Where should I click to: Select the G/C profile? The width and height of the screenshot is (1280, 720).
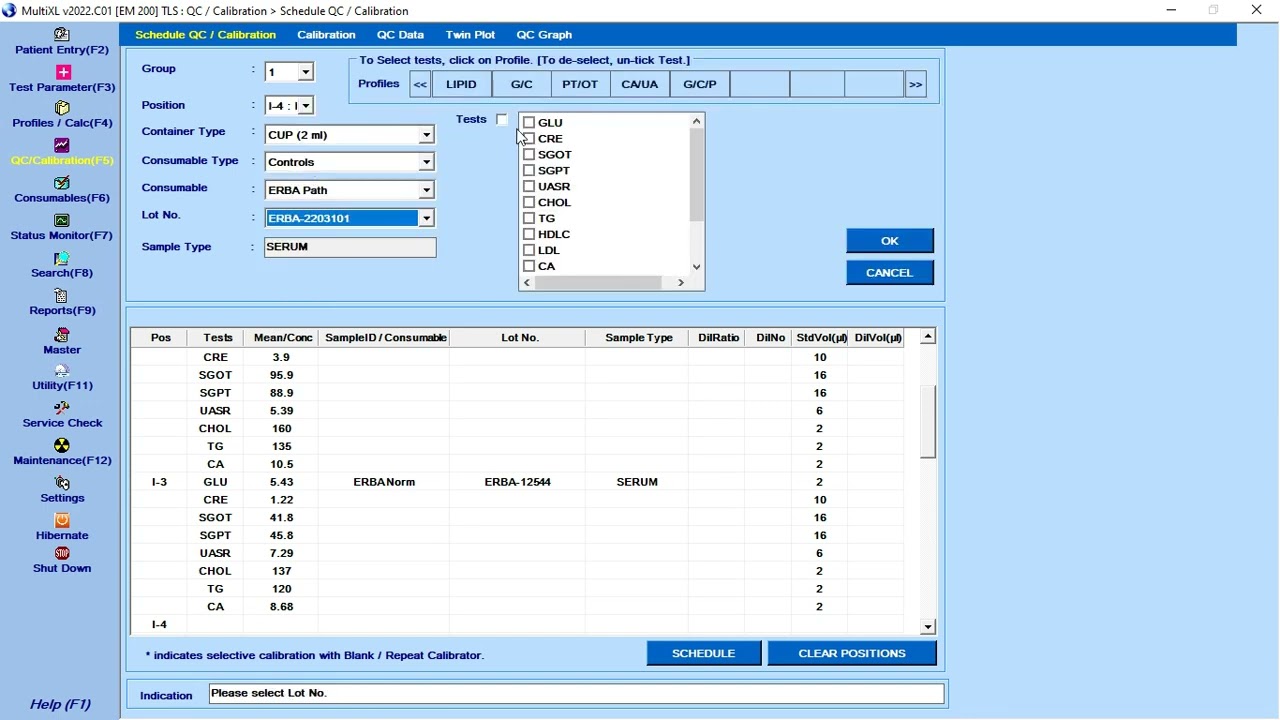click(521, 84)
